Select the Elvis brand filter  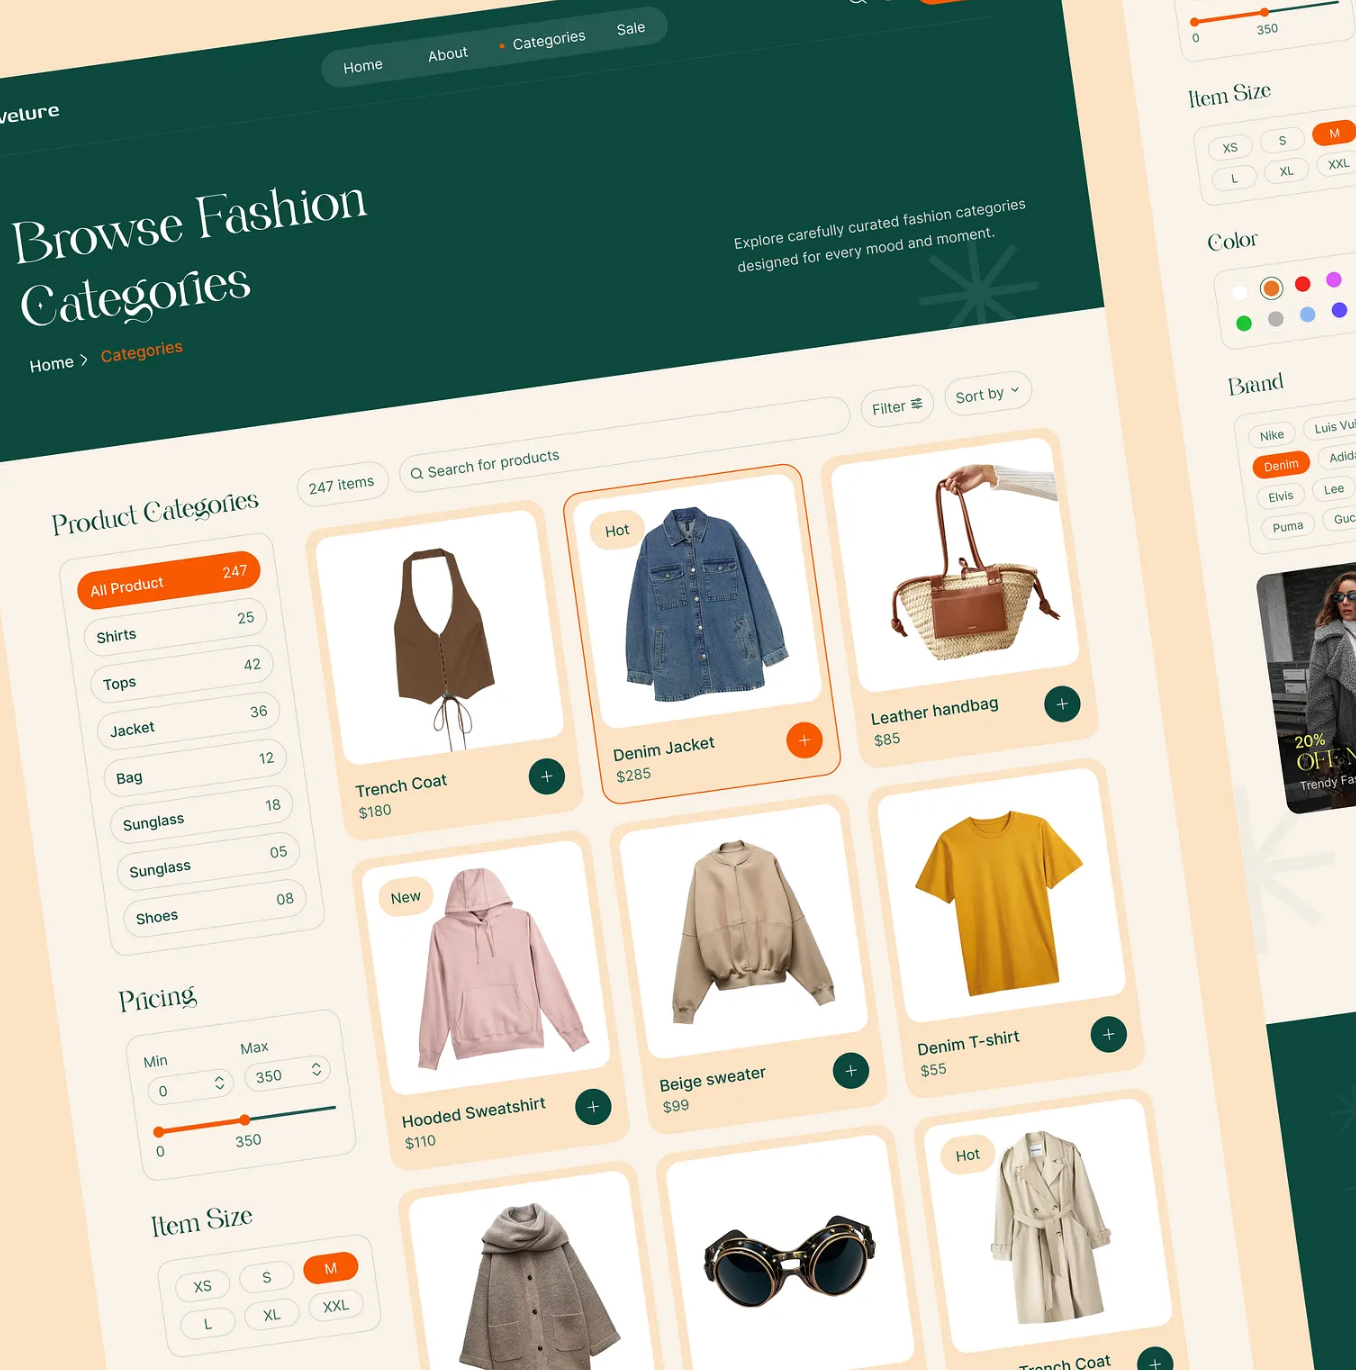point(1281,496)
